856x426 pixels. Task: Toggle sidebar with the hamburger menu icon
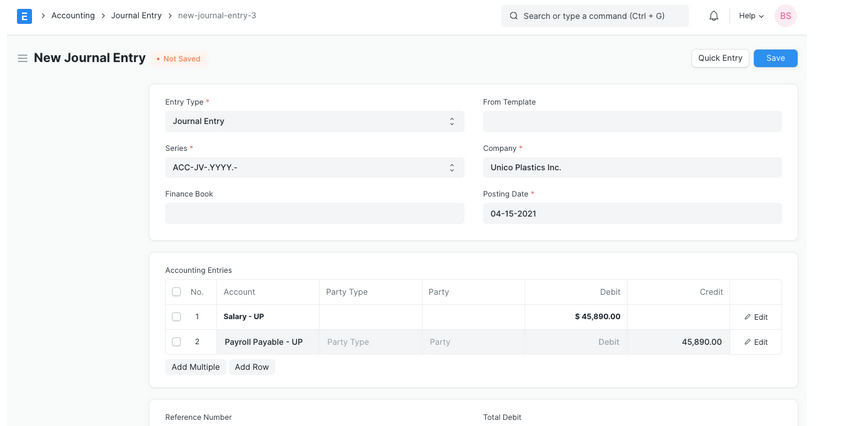tap(22, 59)
